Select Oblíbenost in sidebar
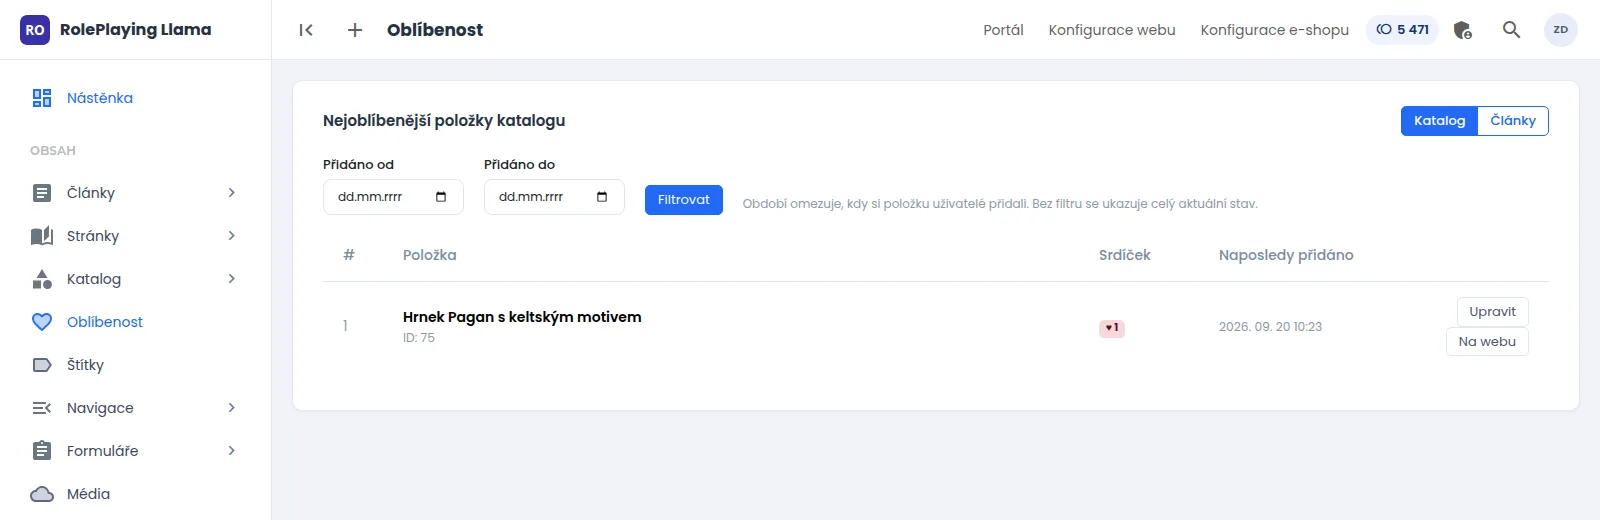Viewport: 1600px width, 520px height. pyautogui.click(x=105, y=322)
